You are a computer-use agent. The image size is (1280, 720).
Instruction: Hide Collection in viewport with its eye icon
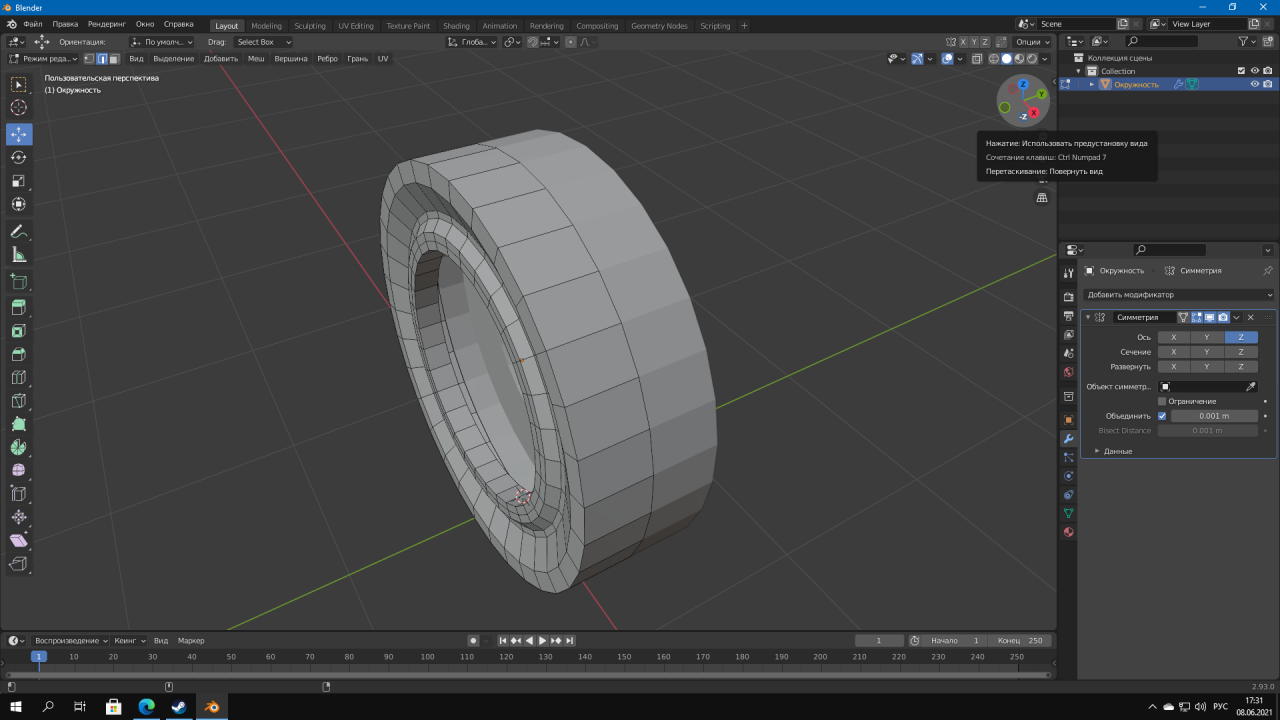[1255, 71]
